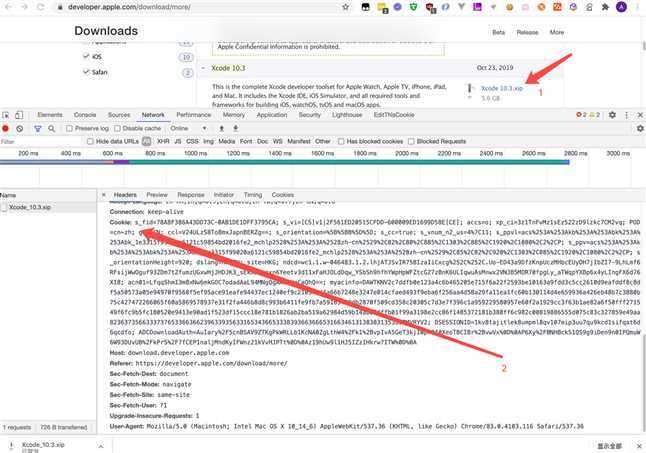Open the Beta downloads link
The image size is (646, 453).
pos(499,32)
